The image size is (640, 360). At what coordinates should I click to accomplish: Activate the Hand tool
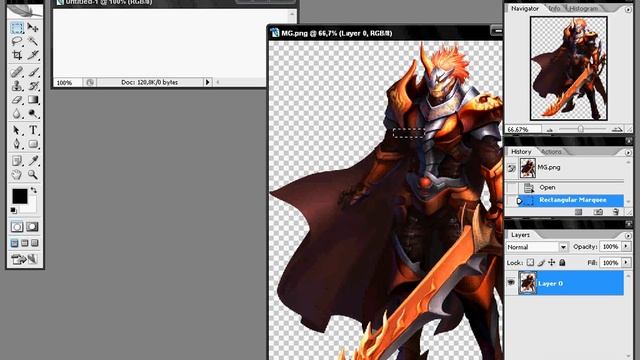point(17,175)
